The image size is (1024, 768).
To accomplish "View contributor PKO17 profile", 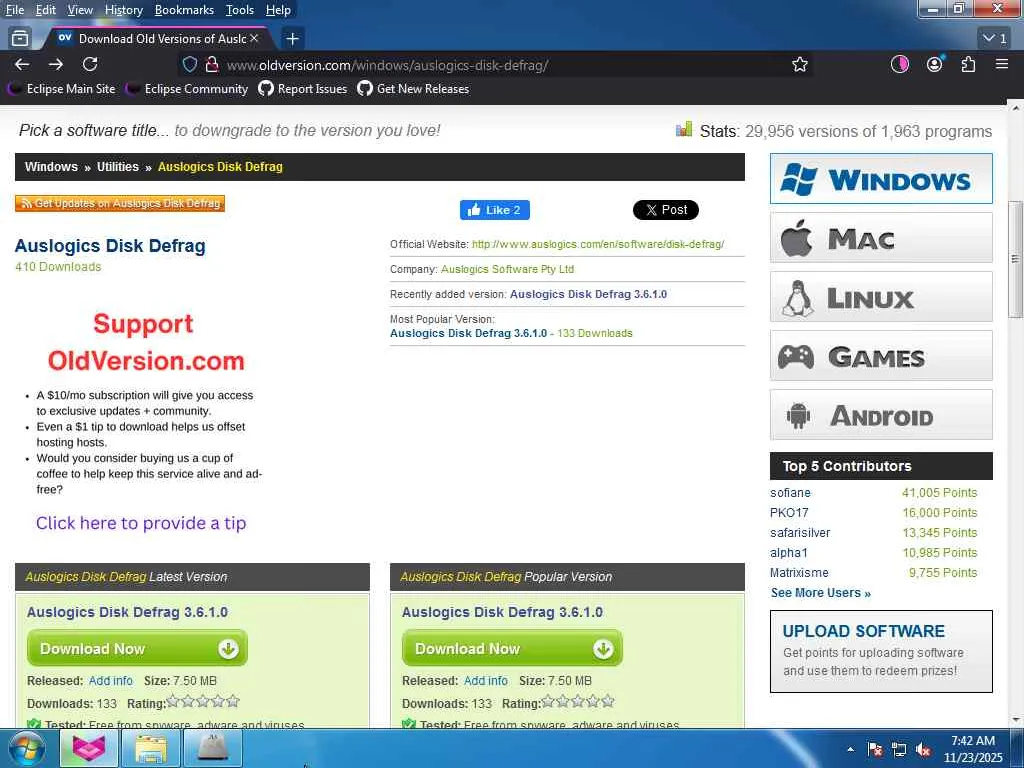I will (x=789, y=513).
